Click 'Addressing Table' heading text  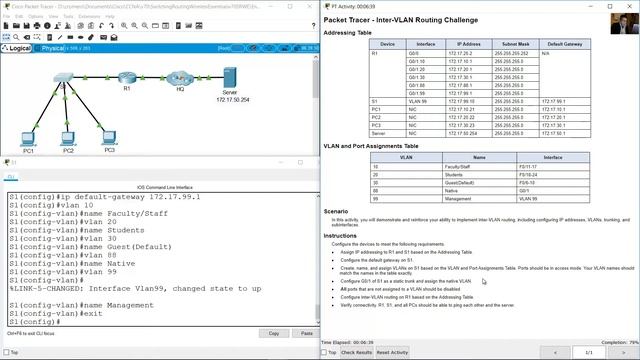click(347, 33)
